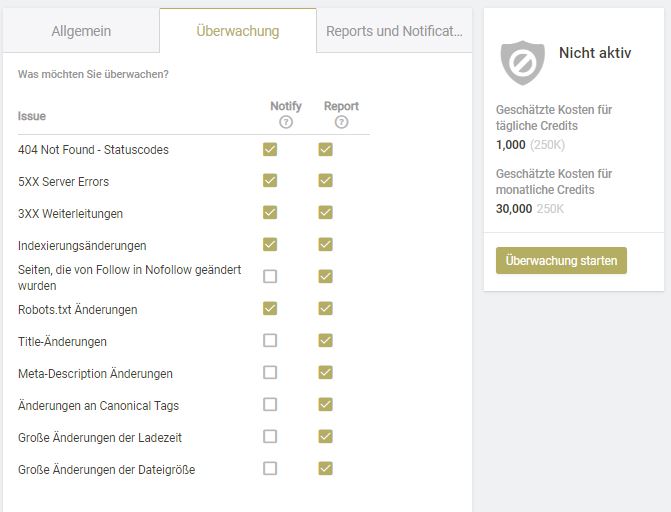Image resolution: width=671 pixels, height=512 pixels.
Task: Click the Issue column header
Action: tap(32, 116)
